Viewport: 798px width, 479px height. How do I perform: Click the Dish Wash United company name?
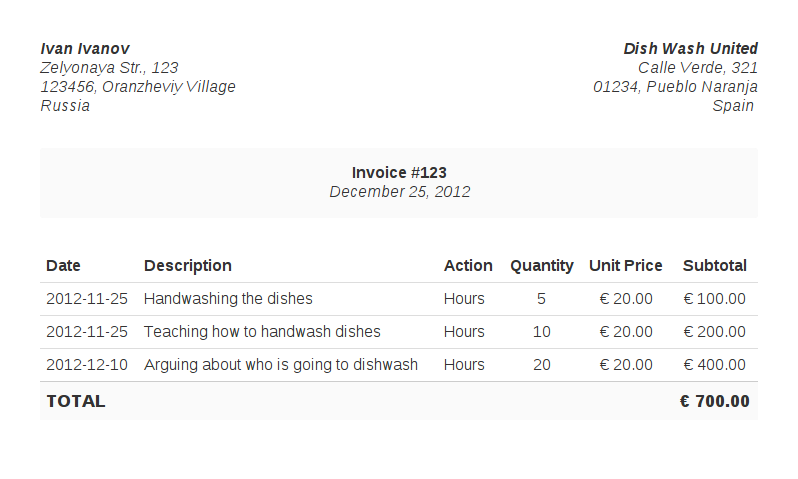click(x=690, y=49)
